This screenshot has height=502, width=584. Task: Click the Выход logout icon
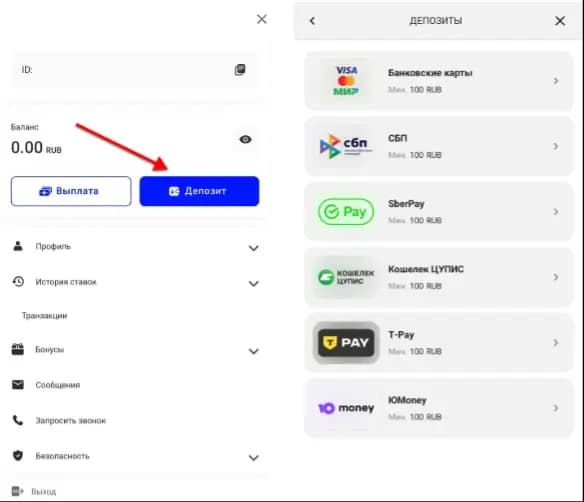(x=18, y=491)
